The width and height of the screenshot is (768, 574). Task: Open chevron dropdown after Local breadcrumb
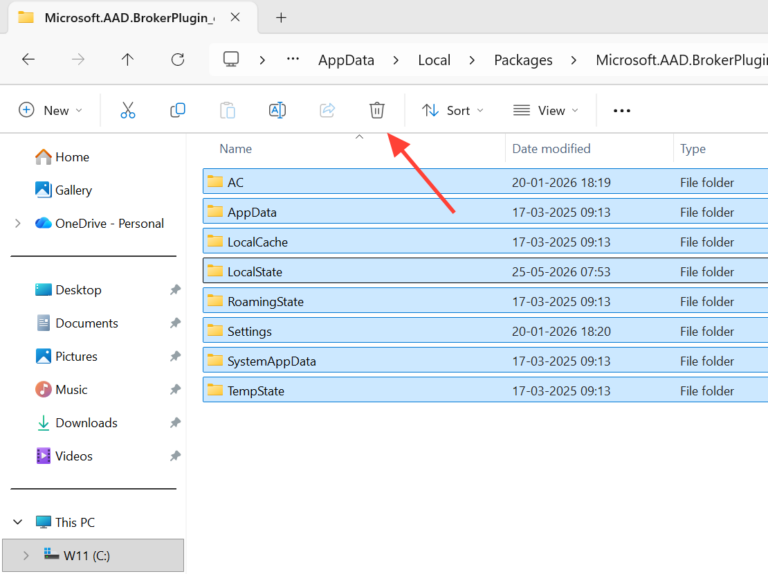pyautogui.click(x=472, y=60)
